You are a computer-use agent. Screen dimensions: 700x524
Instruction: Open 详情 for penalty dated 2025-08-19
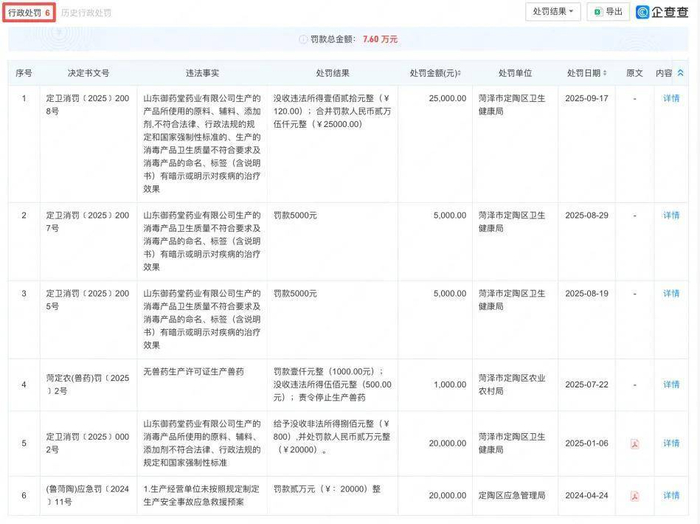click(671, 293)
